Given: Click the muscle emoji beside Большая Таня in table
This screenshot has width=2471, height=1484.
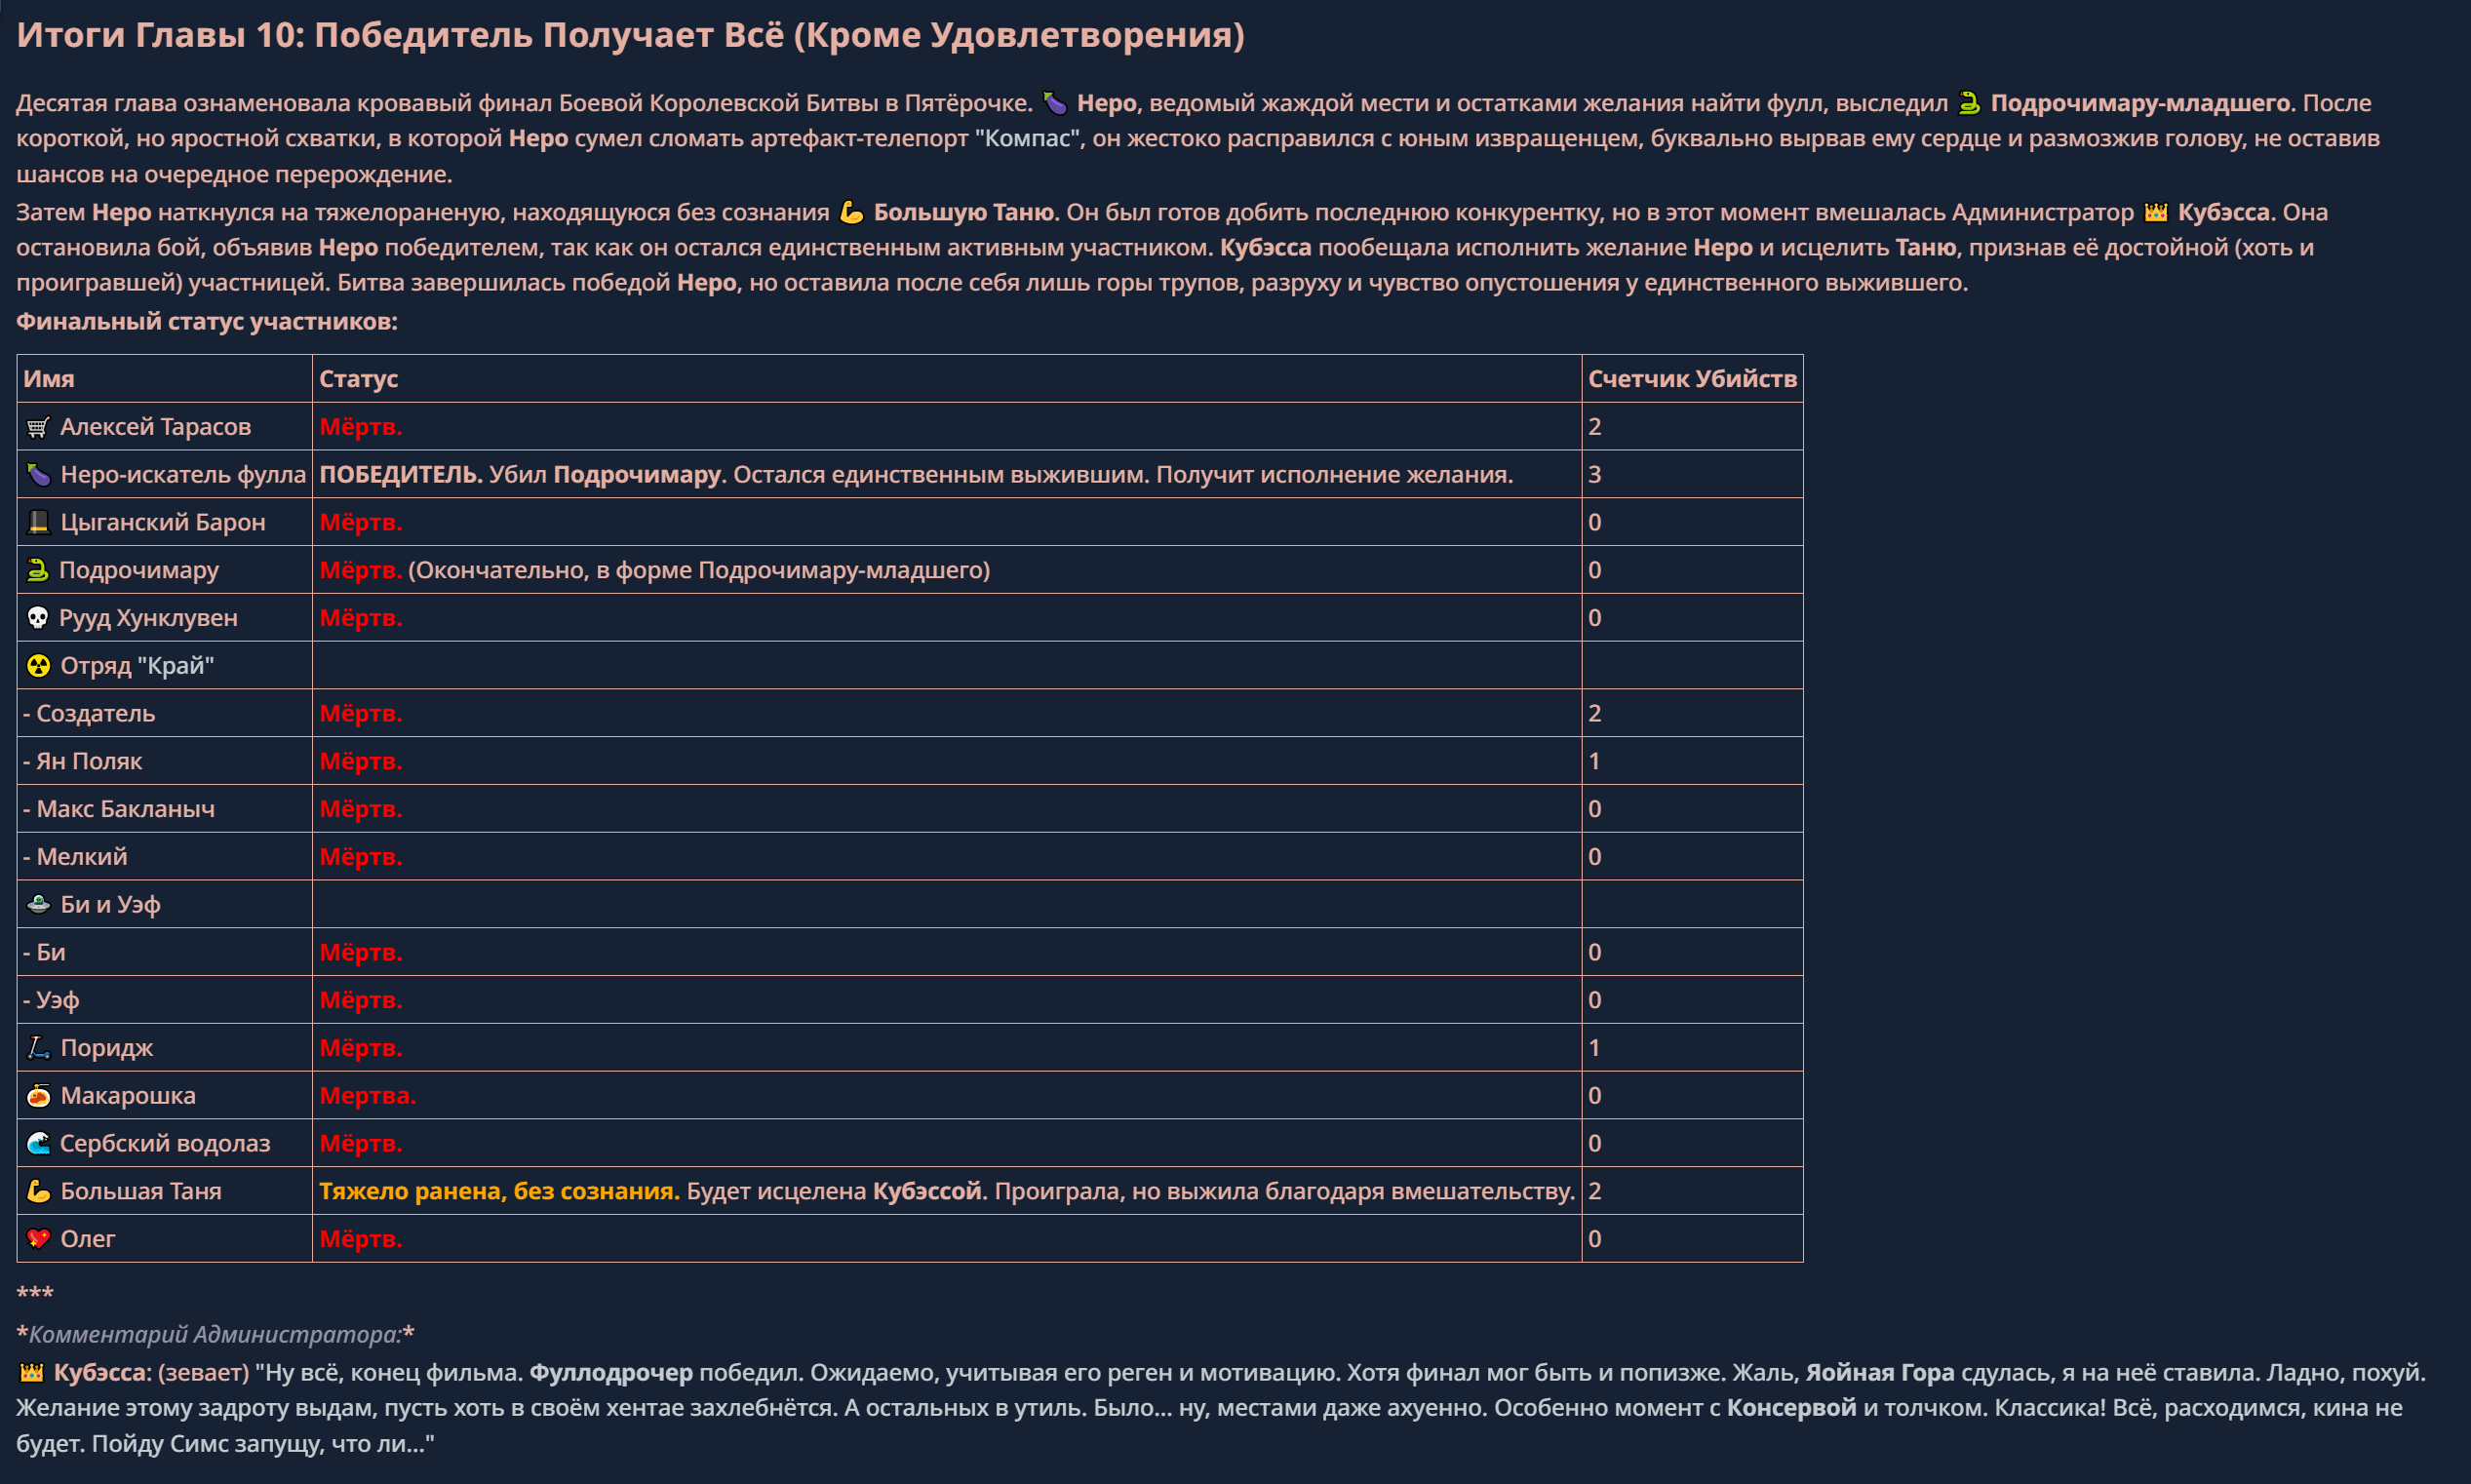Looking at the screenshot, I should [x=38, y=1192].
